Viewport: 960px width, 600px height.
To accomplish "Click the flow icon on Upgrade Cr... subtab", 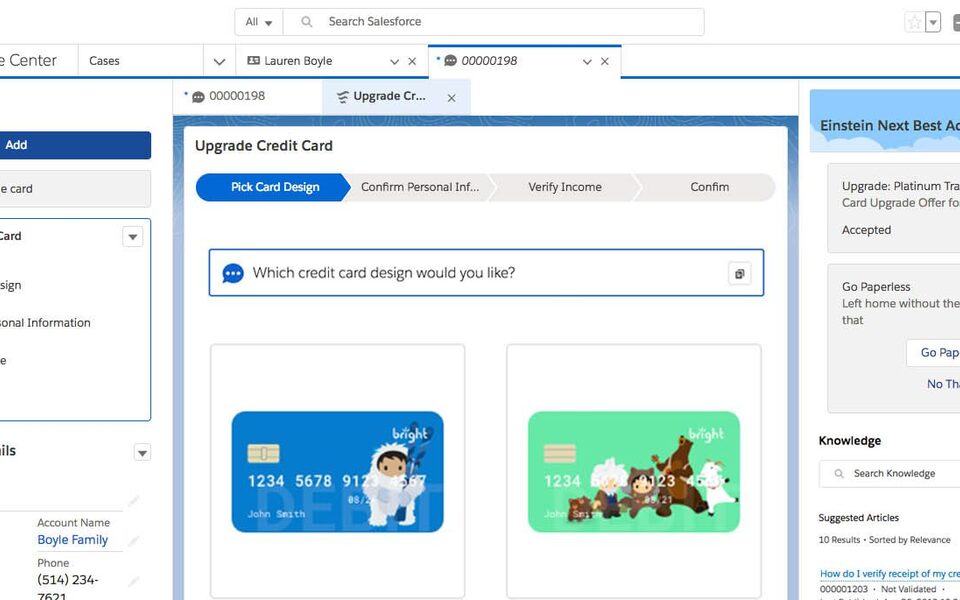I will click(x=343, y=97).
